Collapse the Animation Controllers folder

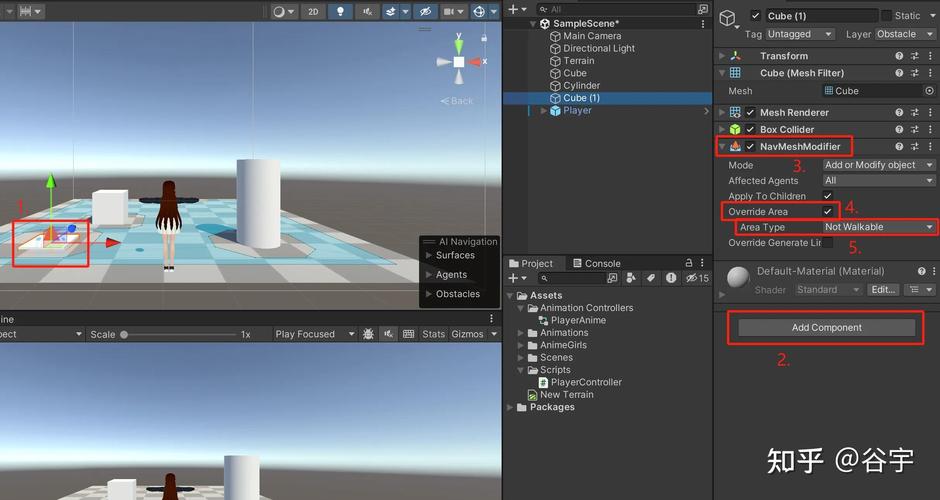tap(520, 308)
